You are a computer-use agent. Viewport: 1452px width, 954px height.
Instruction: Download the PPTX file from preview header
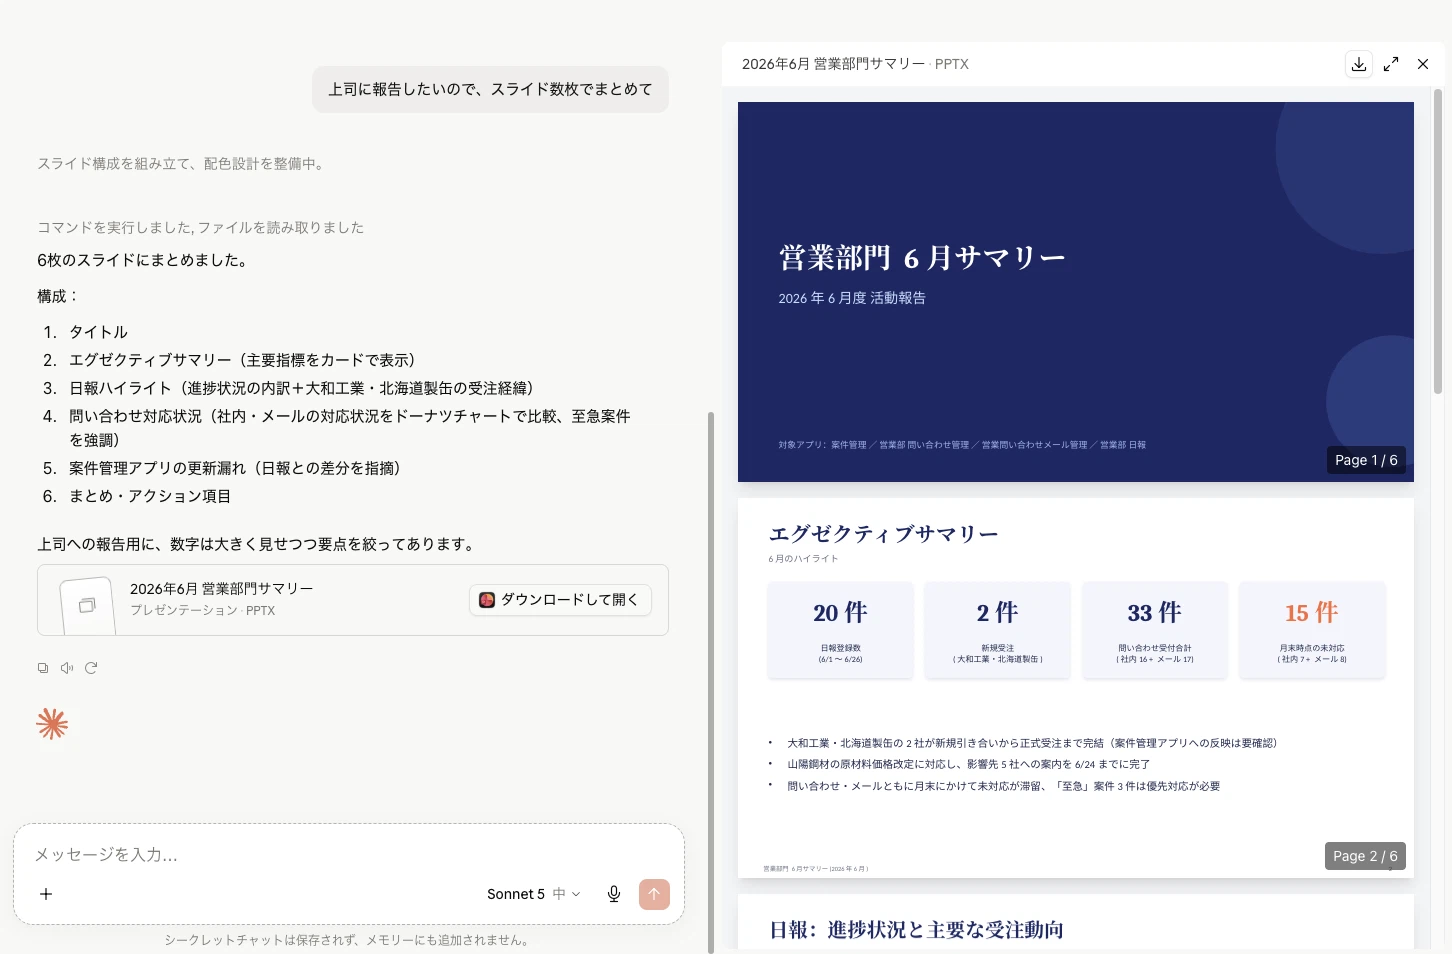point(1359,64)
